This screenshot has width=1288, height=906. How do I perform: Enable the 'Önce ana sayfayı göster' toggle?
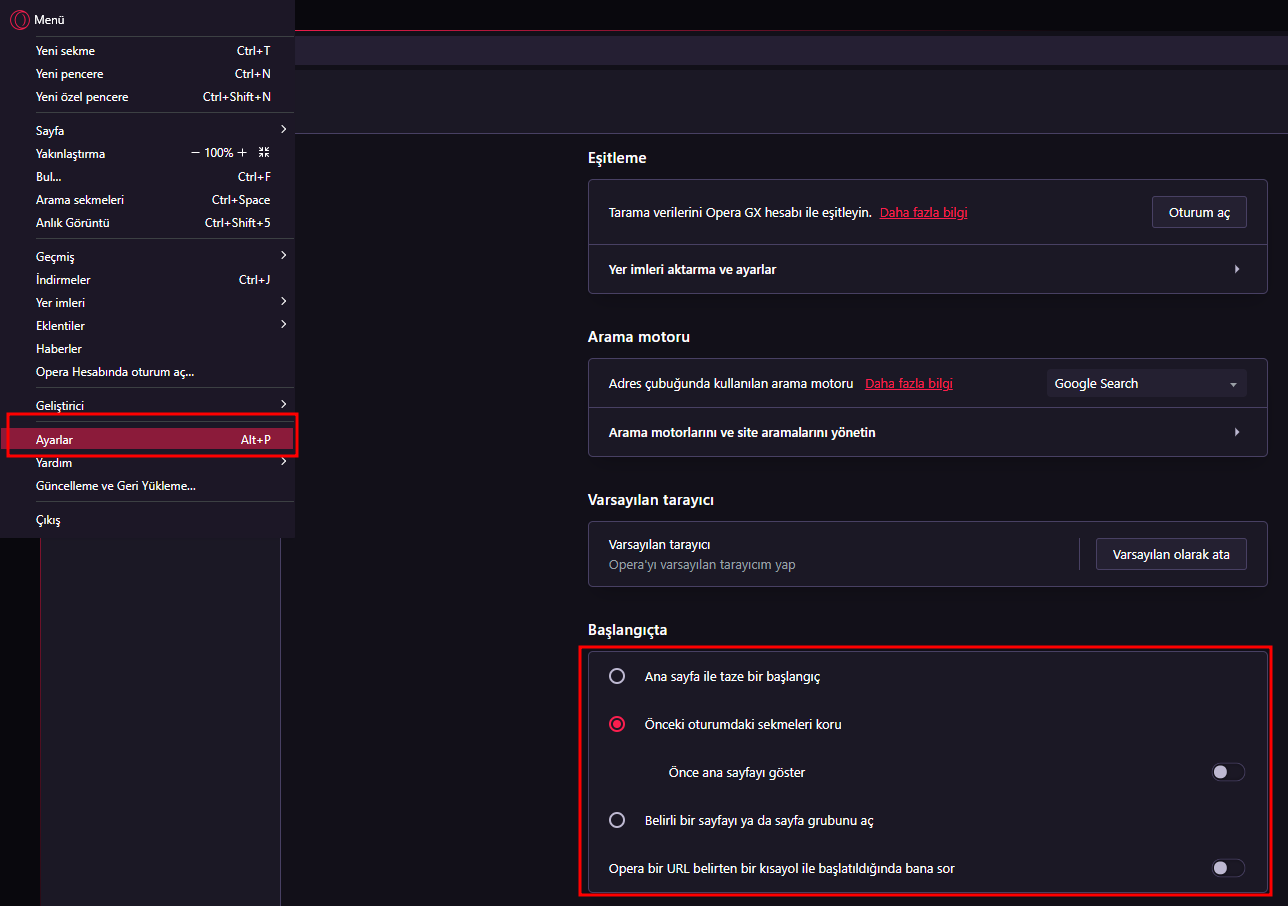[x=1228, y=772]
